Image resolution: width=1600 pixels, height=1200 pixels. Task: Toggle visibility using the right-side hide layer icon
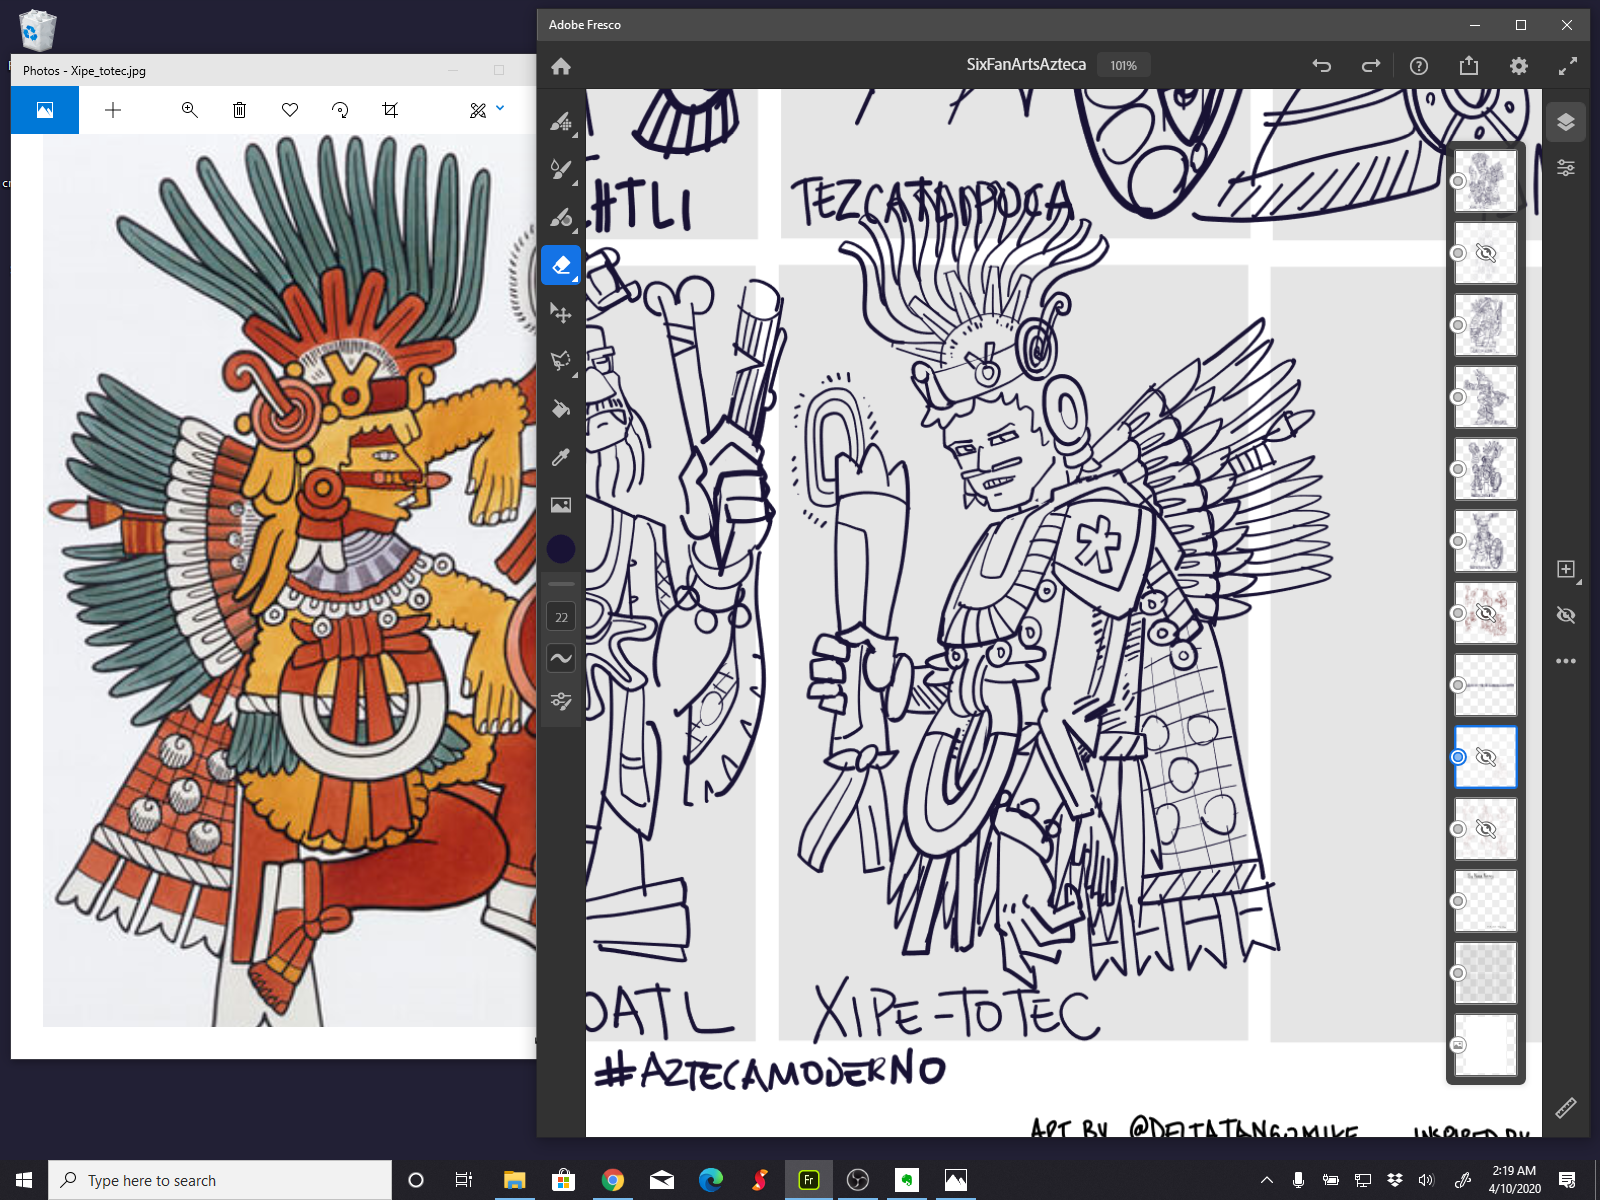1566,615
